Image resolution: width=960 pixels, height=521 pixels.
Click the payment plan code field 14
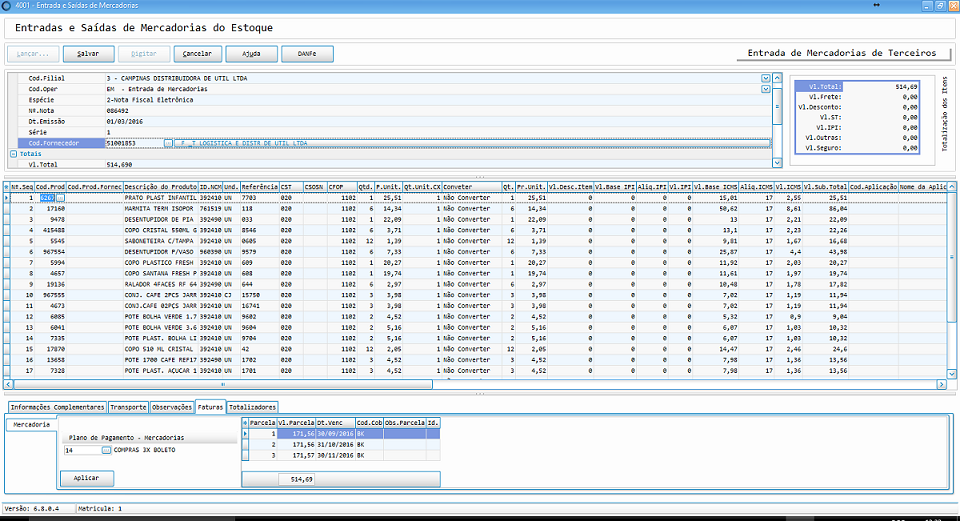pyautogui.click(x=83, y=450)
